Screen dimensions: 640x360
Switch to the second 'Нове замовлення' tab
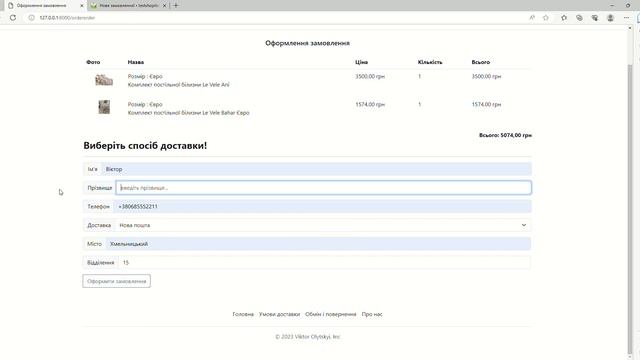(127, 6)
